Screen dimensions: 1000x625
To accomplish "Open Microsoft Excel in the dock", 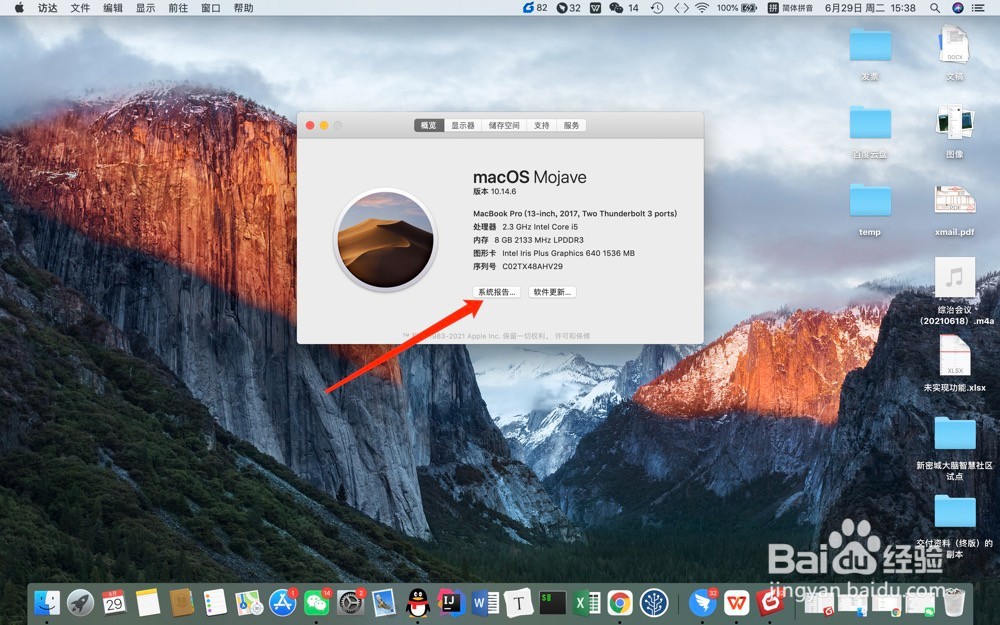I will [586, 603].
